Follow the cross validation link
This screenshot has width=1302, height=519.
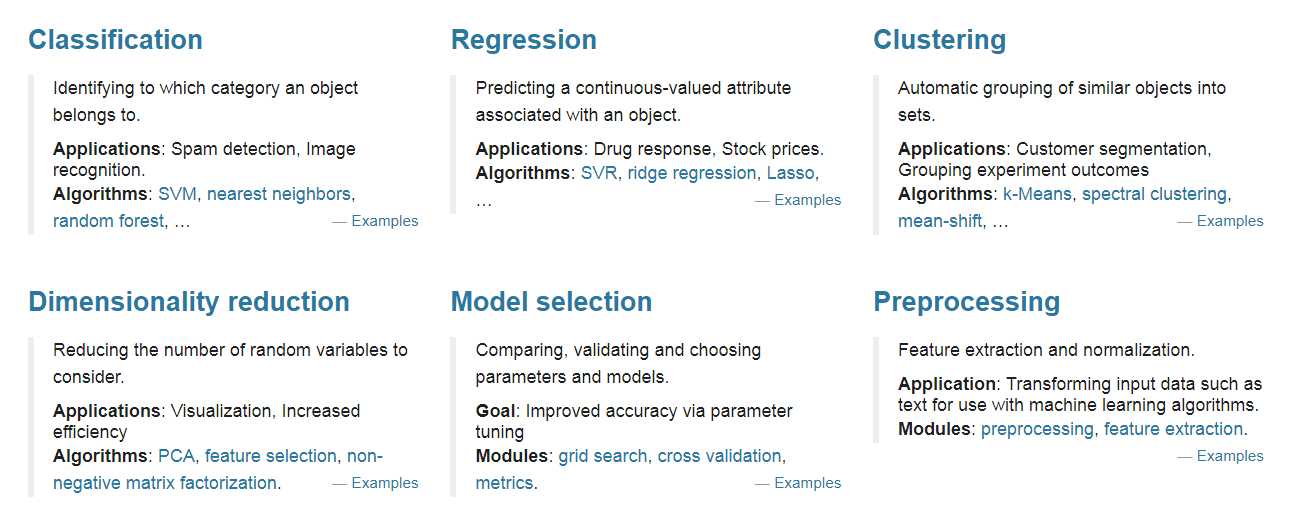[x=720, y=456]
